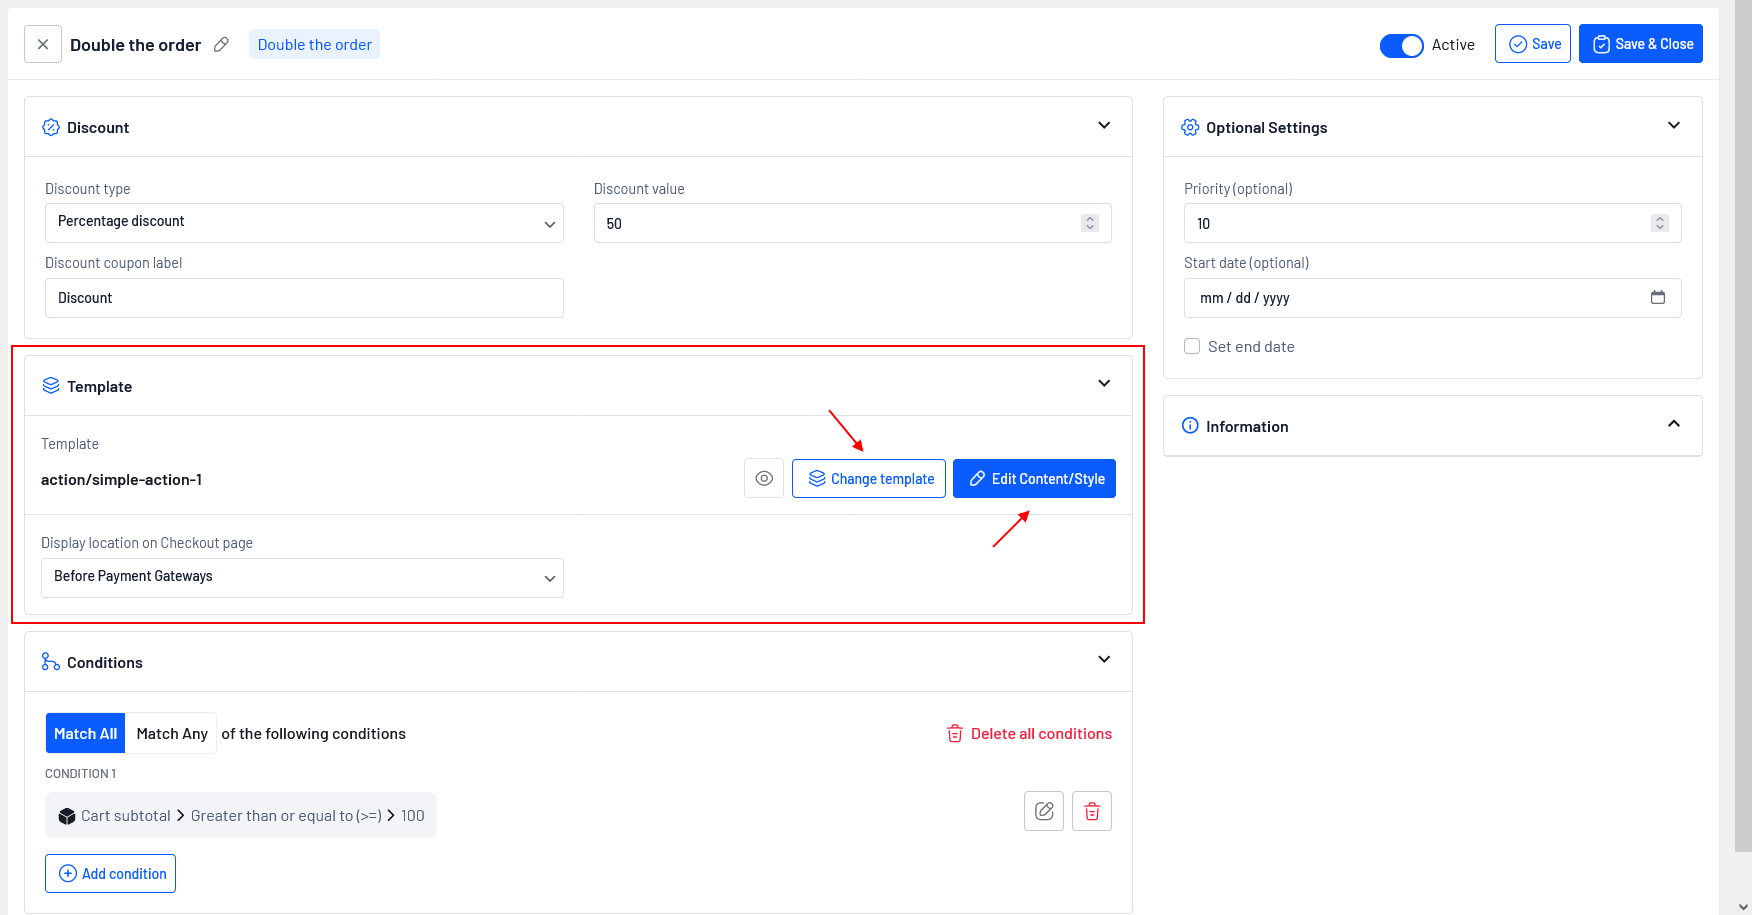Collapse the Discount section chevron

click(1104, 126)
